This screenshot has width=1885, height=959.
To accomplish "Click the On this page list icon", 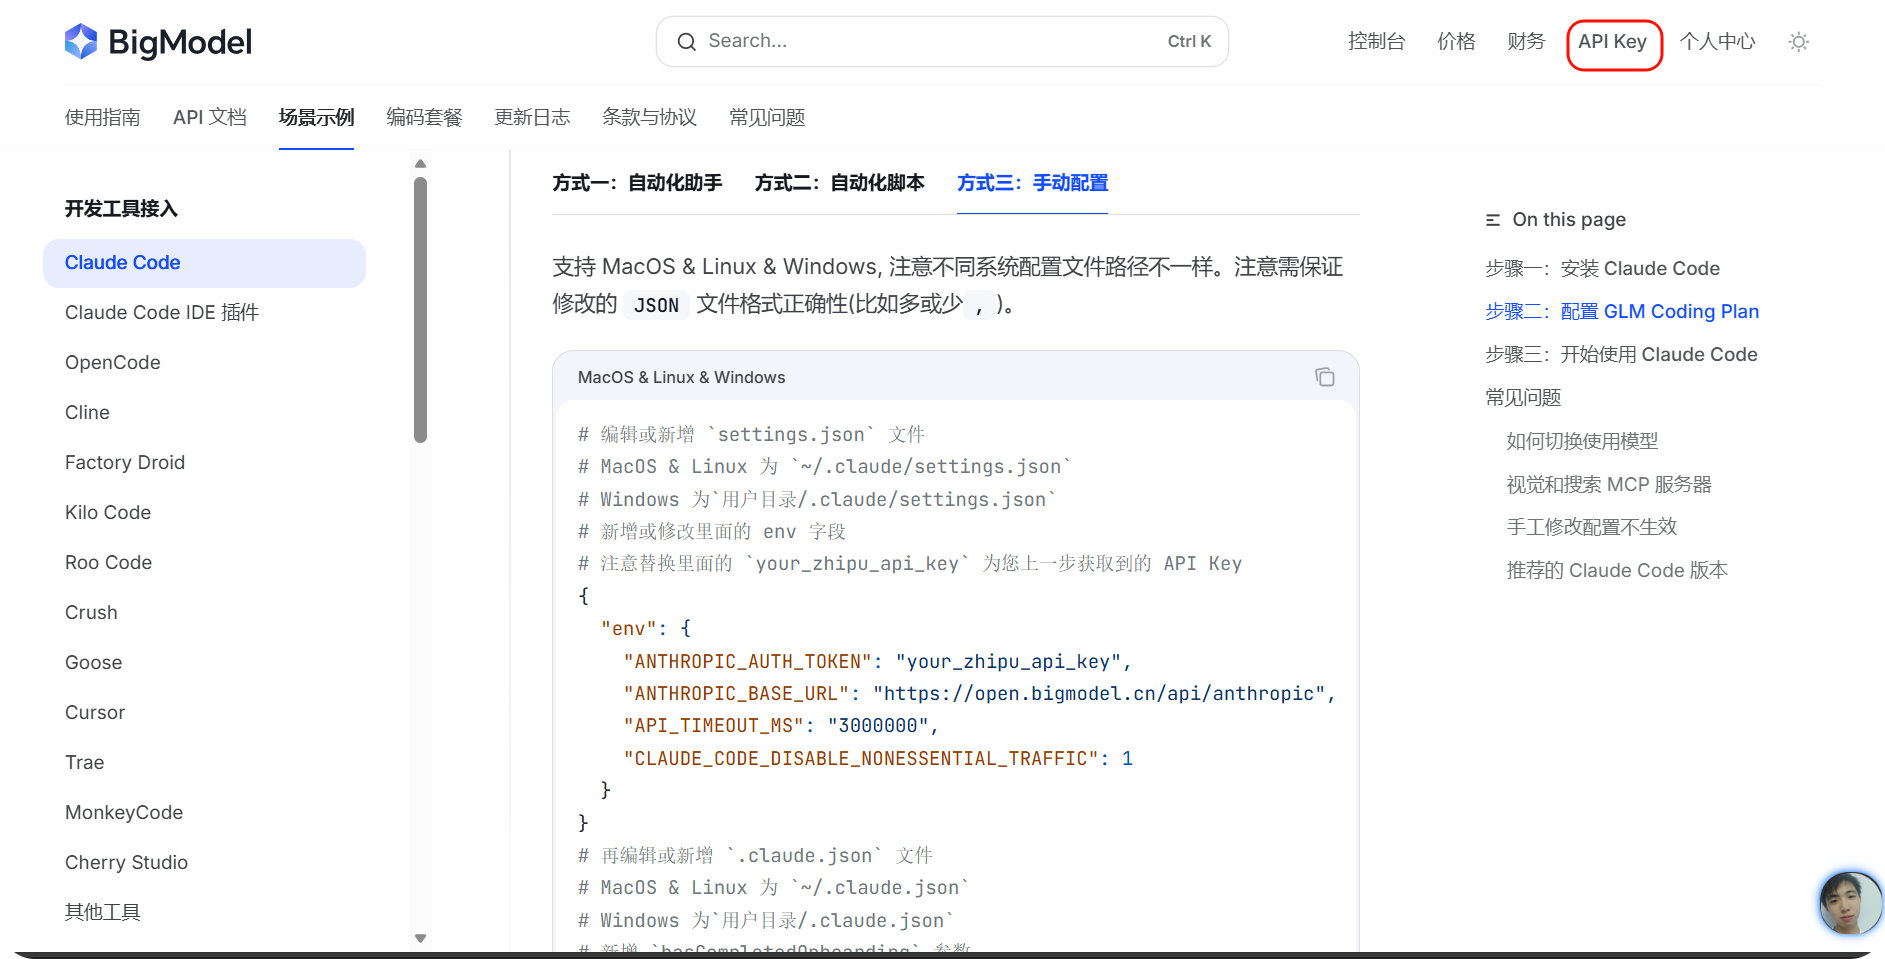I will (x=1493, y=220).
